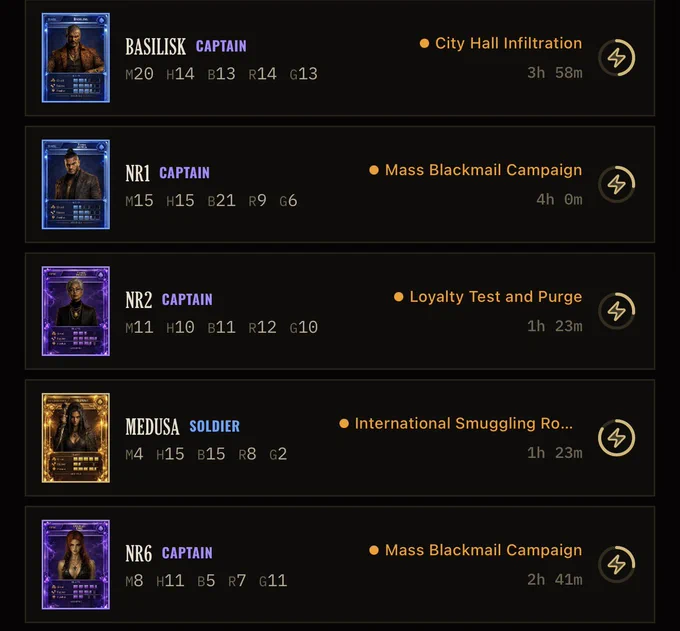
Task: Click the SOLDIER rank tag for Medusa
Action: [x=214, y=426]
